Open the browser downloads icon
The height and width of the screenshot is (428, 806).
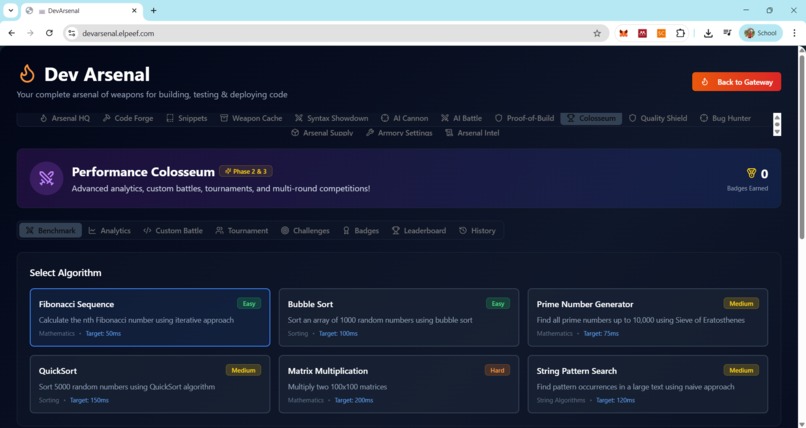pos(708,33)
